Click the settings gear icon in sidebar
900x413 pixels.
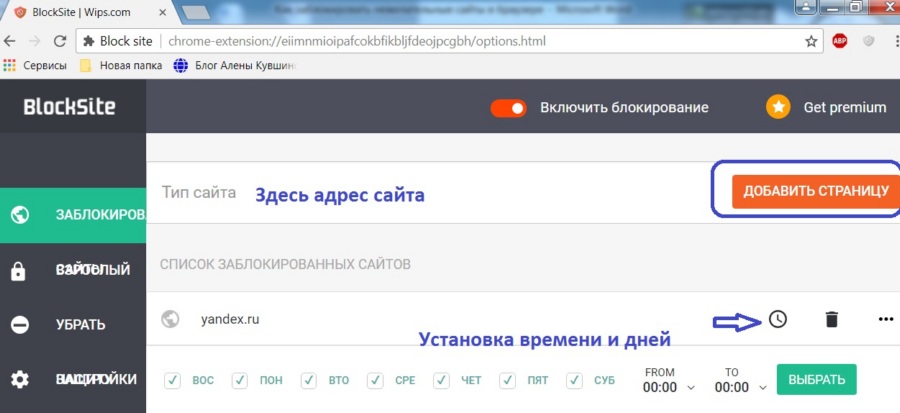20,379
